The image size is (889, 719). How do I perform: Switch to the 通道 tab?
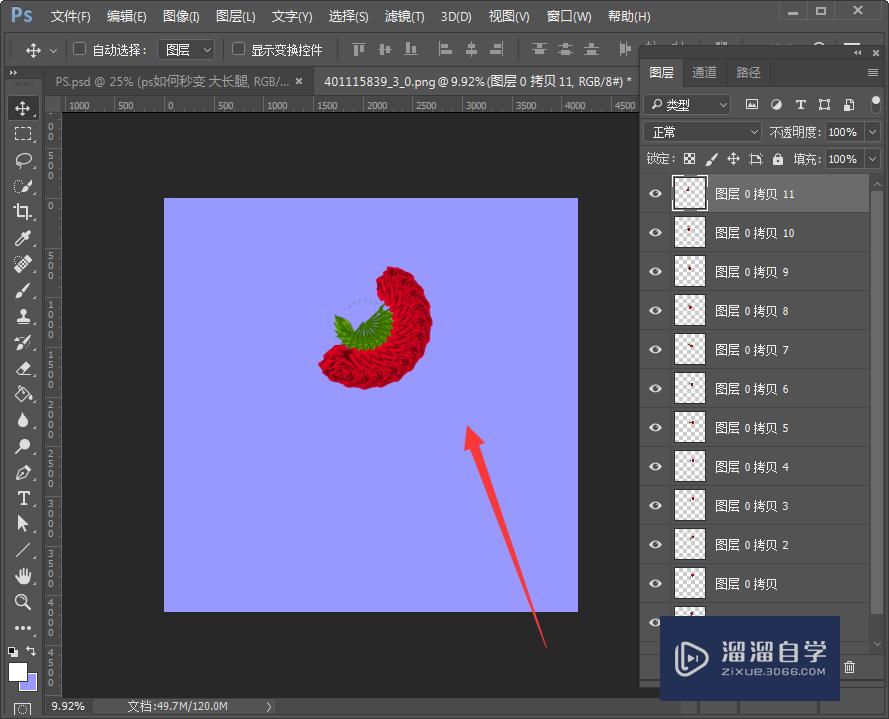coord(704,73)
